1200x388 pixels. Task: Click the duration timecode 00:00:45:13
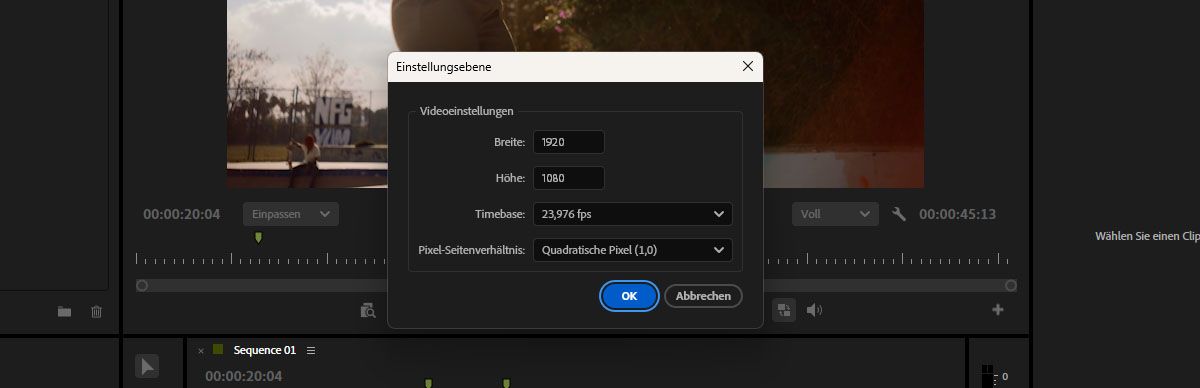(x=957, y=214)
